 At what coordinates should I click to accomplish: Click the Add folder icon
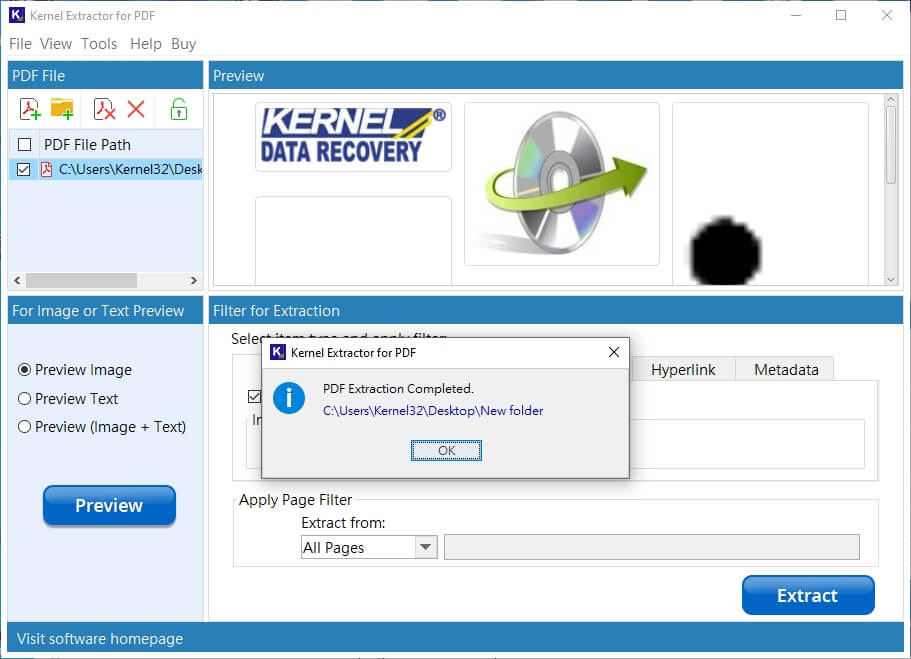coord(62,109)
